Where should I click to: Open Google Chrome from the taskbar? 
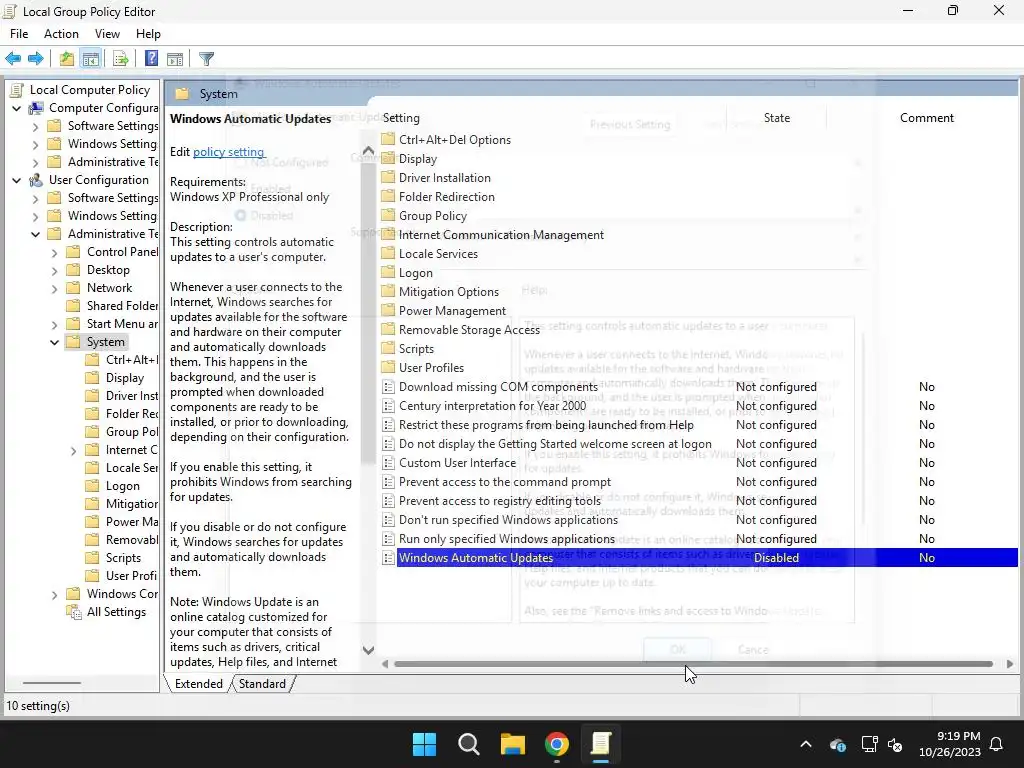(x=557, y=744)
